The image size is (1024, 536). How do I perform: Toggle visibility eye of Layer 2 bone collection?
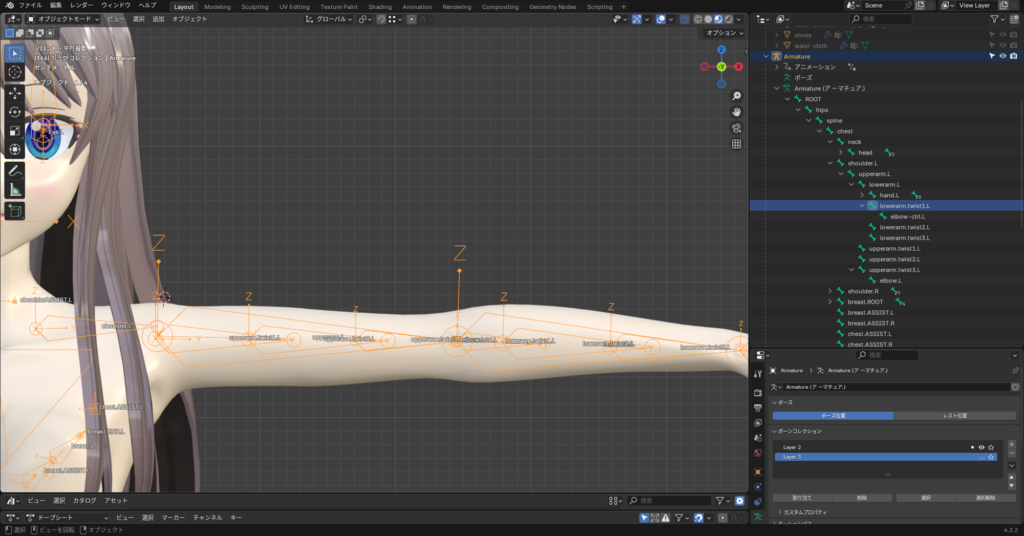tap(981, 447)
